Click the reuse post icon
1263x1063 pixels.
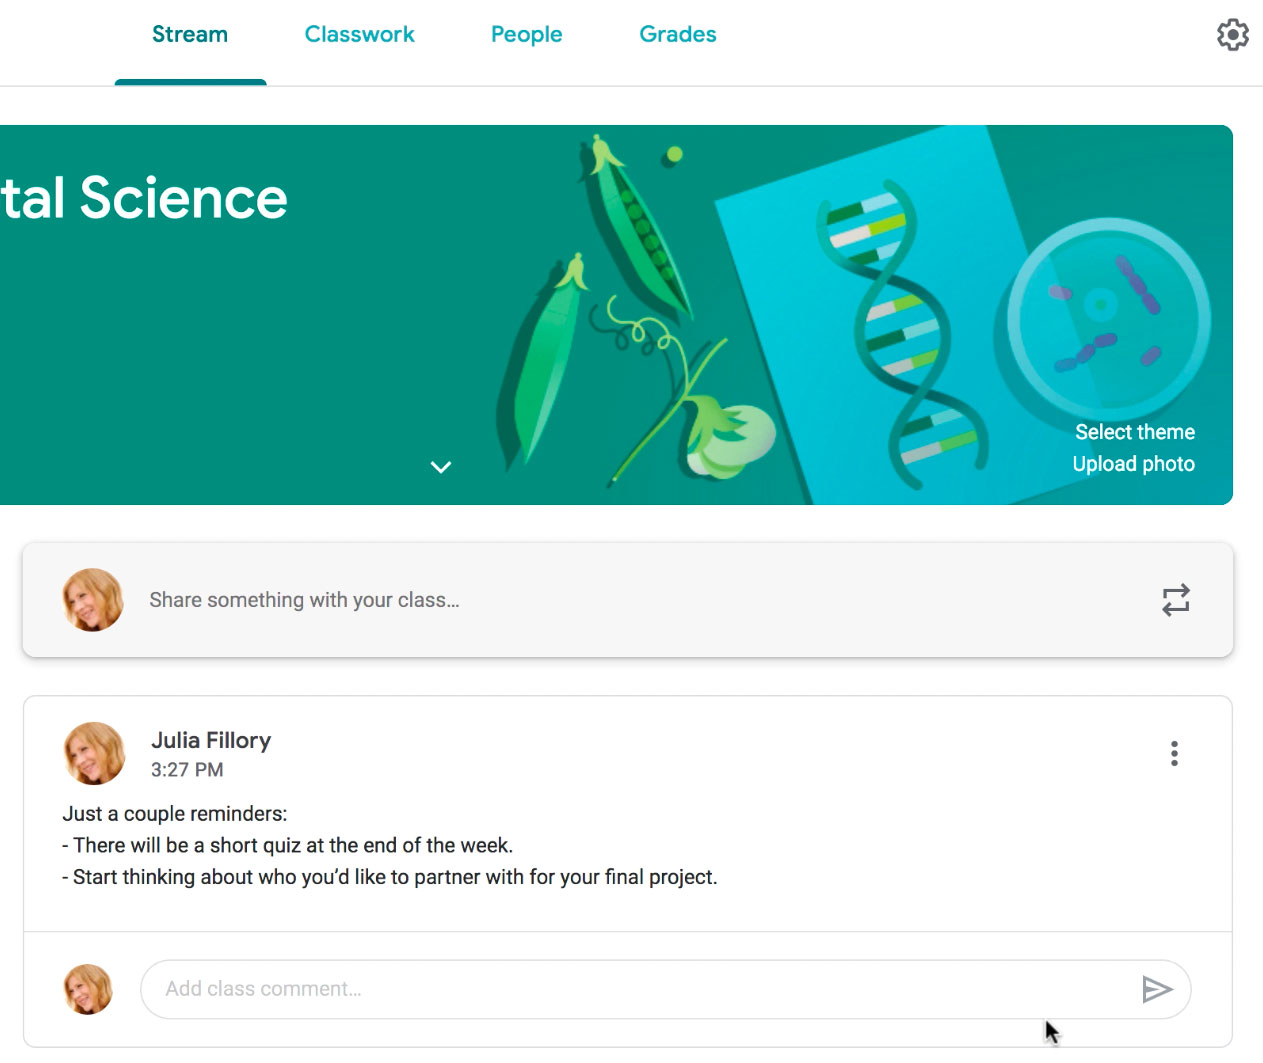(x=1175, y=600)
